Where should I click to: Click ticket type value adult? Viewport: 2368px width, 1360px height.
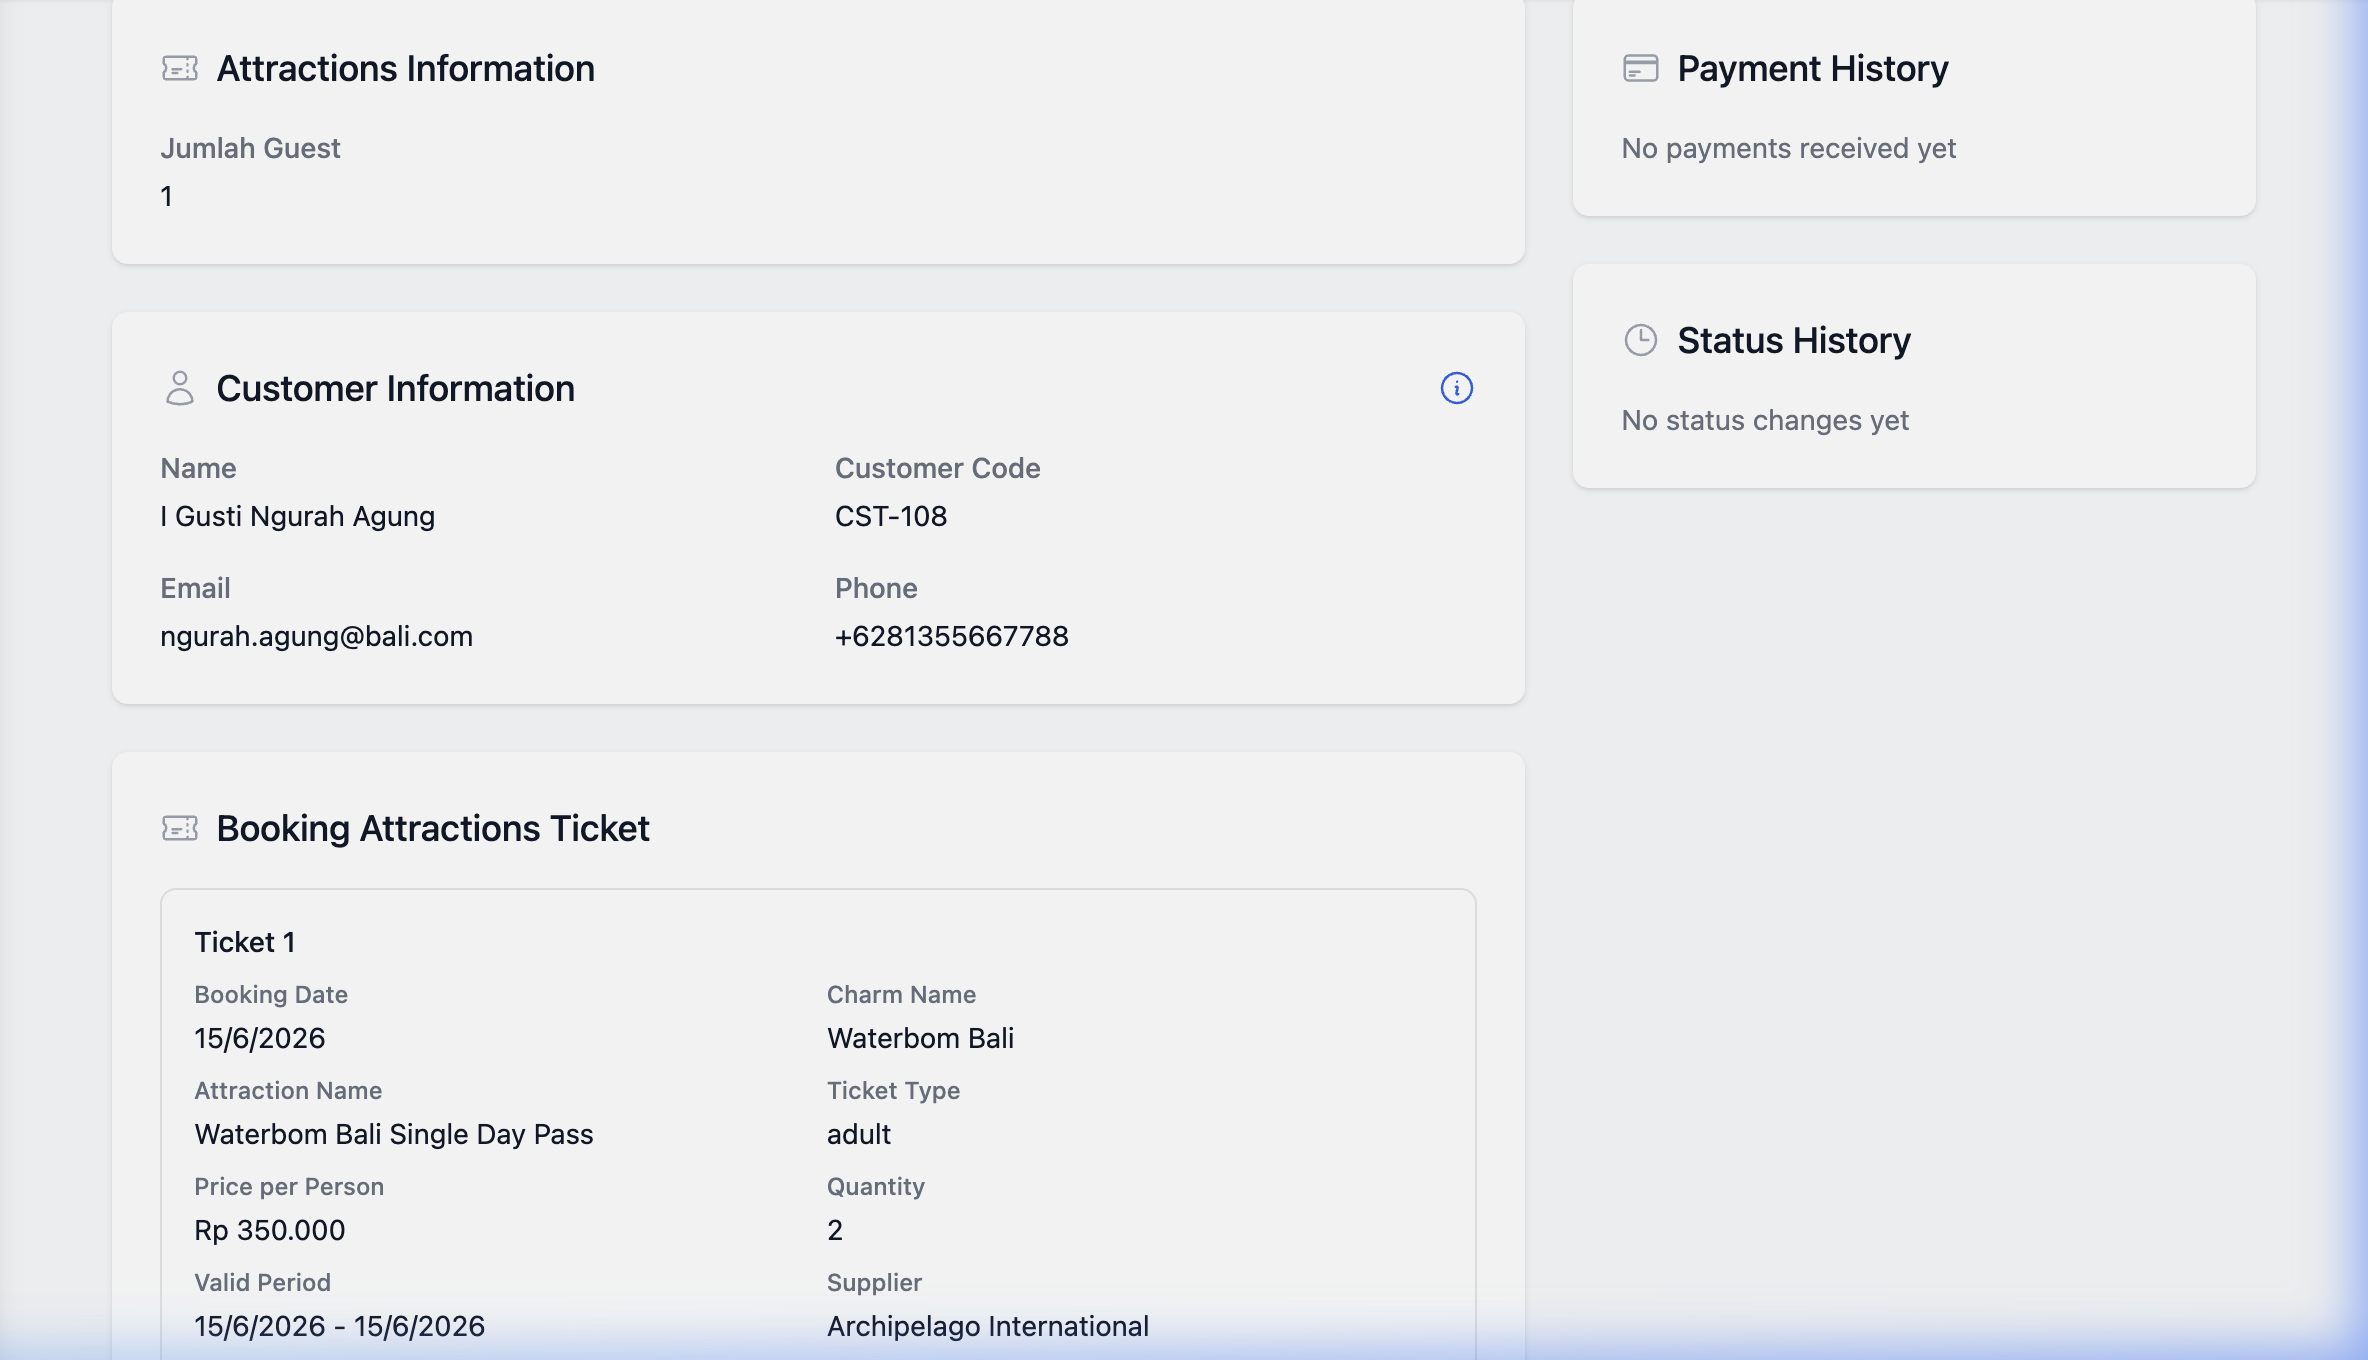pos(858,1134)
